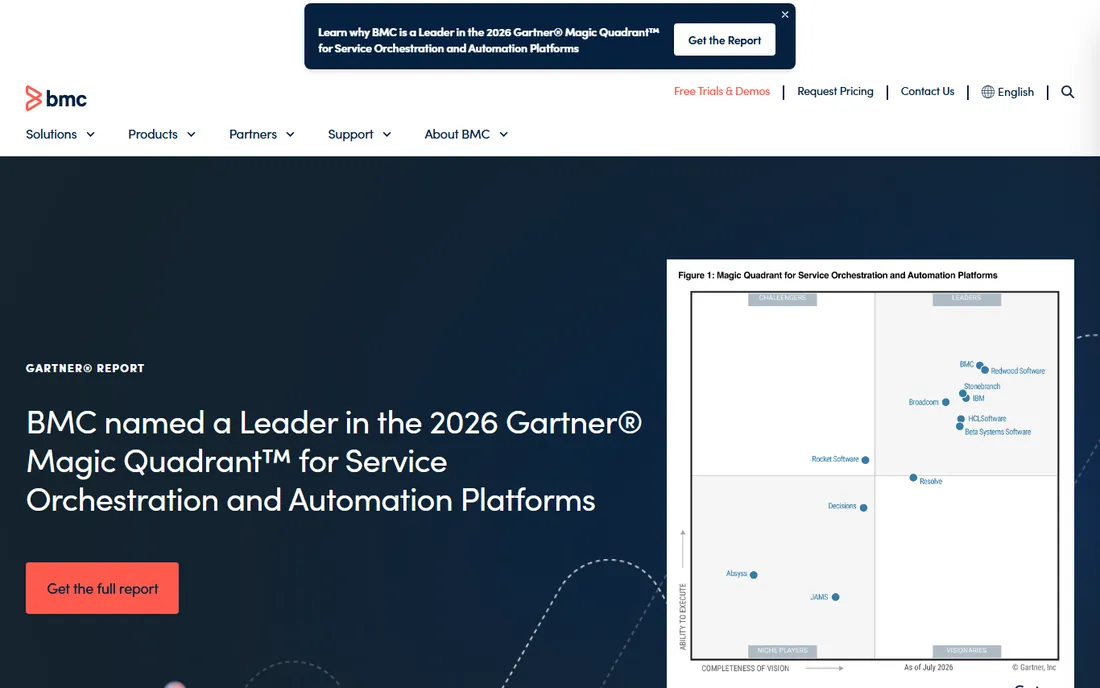The width and height of the screenshot is (1100, 688).
Task: Expand the chevron next to Solutions
Action: point(90,135)
